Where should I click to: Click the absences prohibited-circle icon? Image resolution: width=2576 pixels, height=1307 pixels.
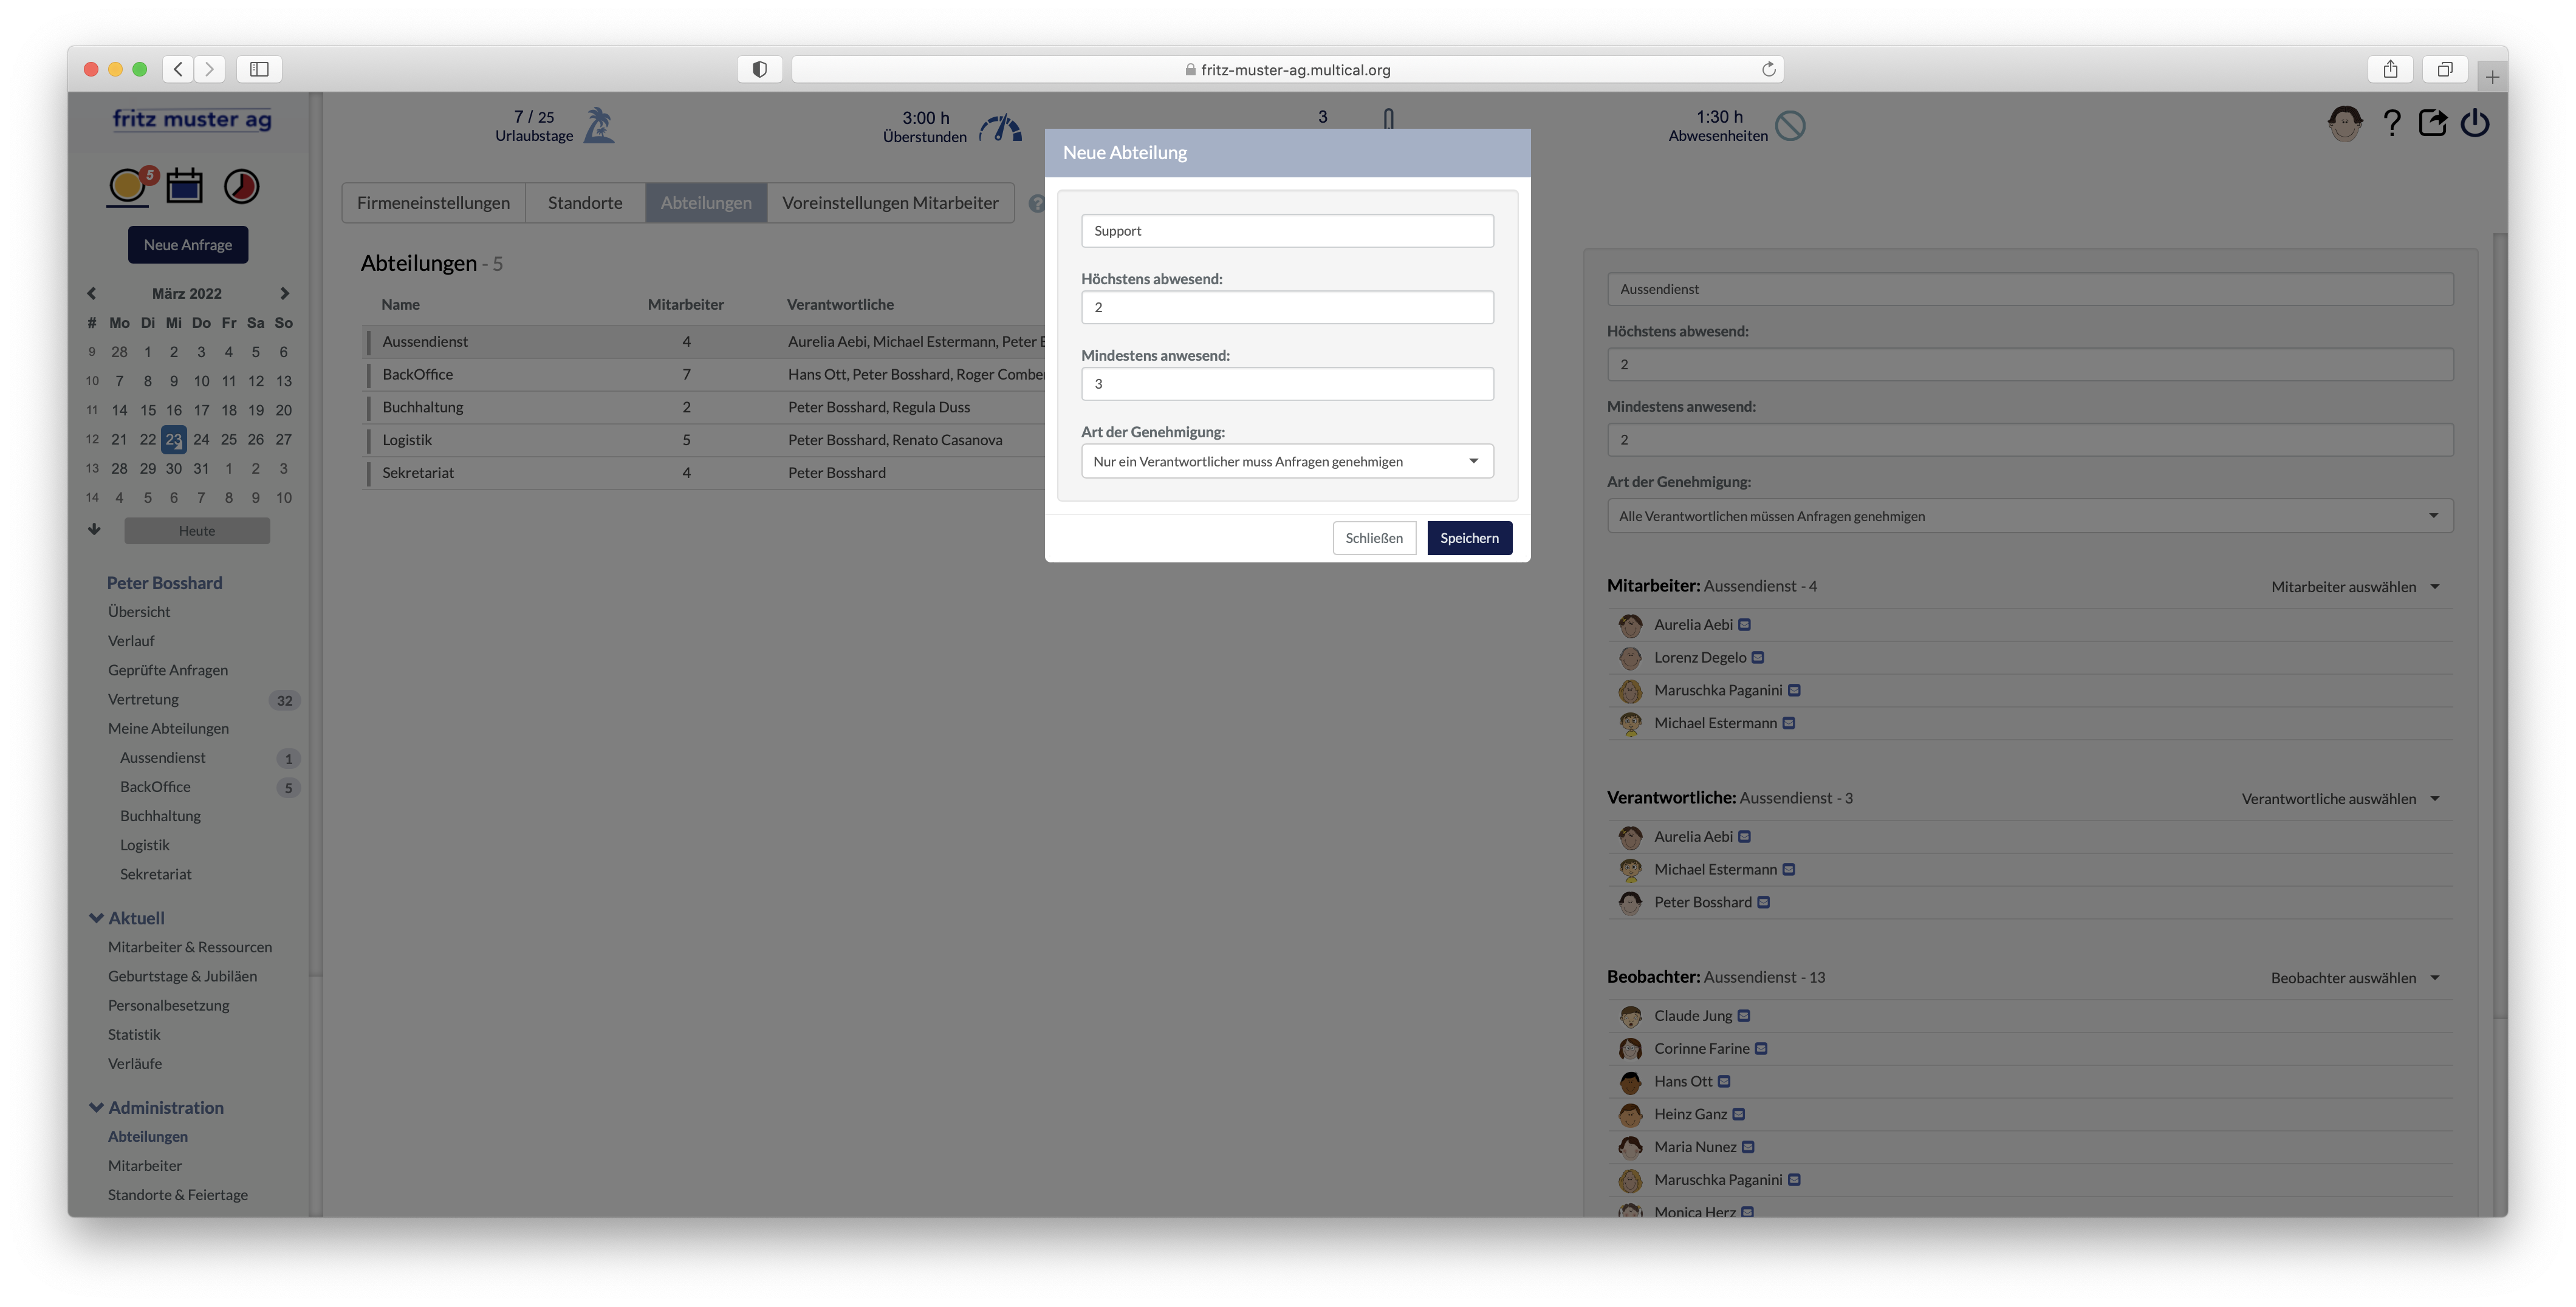click(x=1790, y=126)
